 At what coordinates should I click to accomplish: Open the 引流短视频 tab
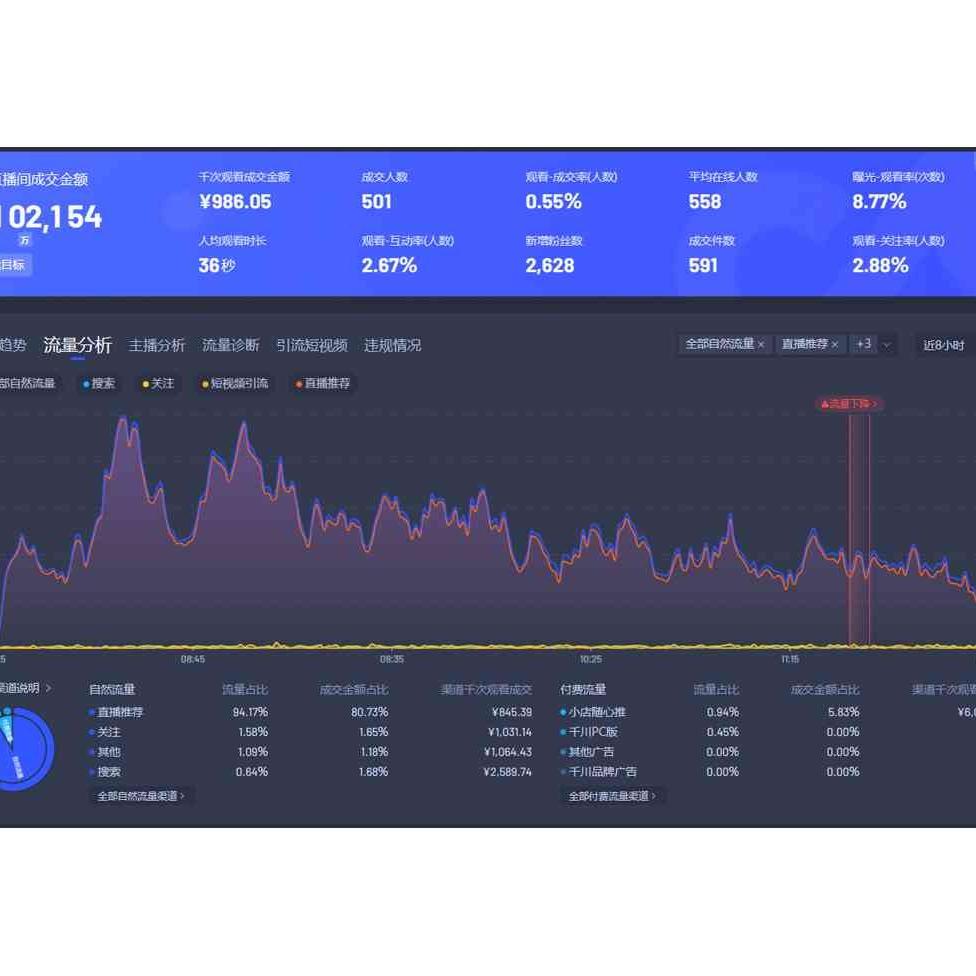[x=311, y=345]
